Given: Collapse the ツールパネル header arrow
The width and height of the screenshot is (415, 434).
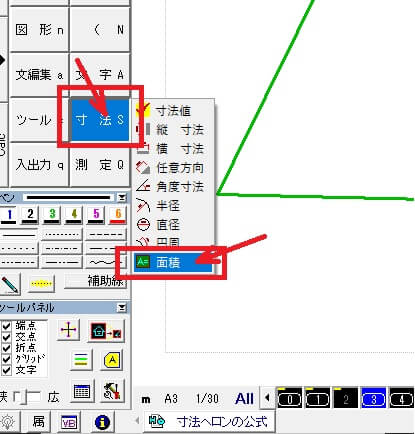Looking at the screenshot, I should click(122, 307).
